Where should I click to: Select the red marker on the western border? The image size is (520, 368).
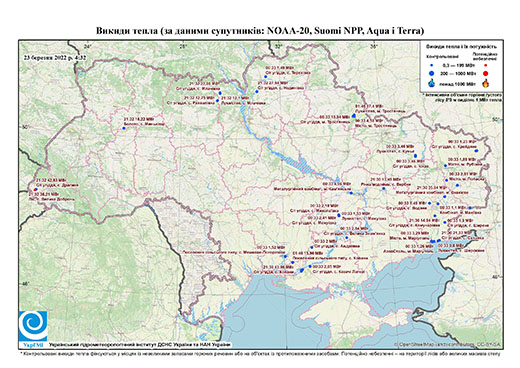[36, 189]
